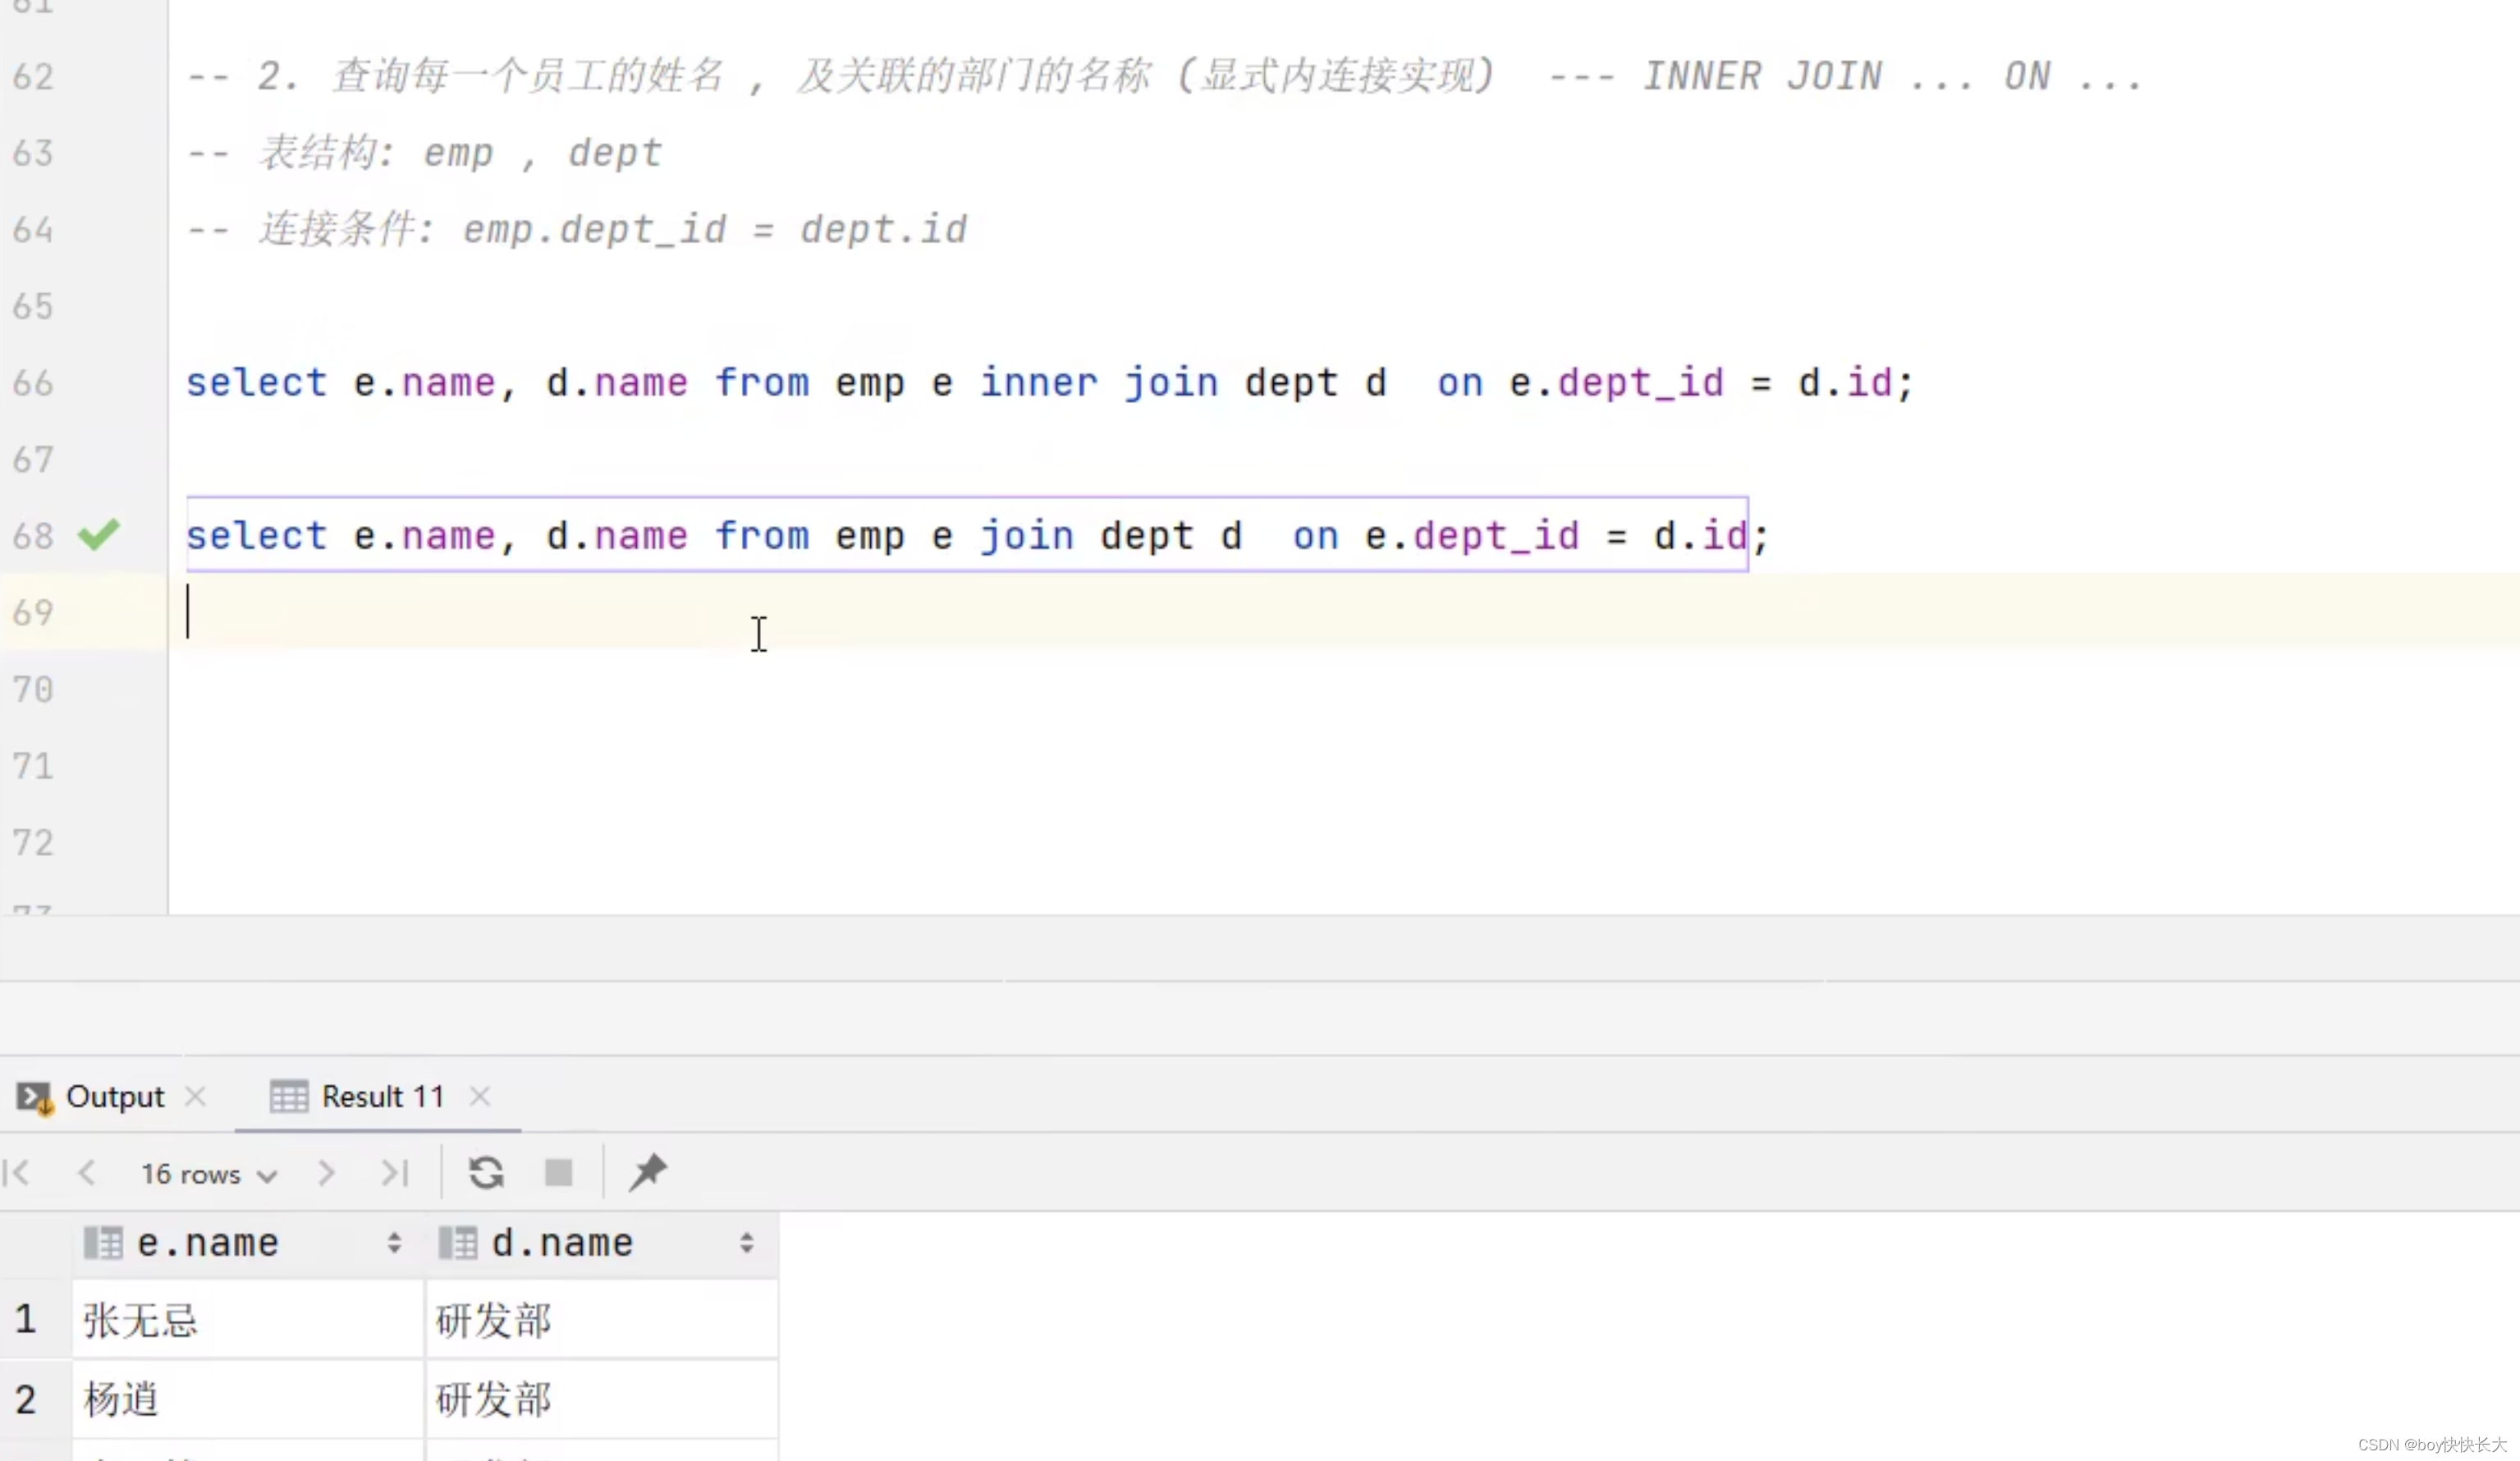2520x1461 pixels.
Task: Click the navigate to last row icon
Action: point(393,1172)
